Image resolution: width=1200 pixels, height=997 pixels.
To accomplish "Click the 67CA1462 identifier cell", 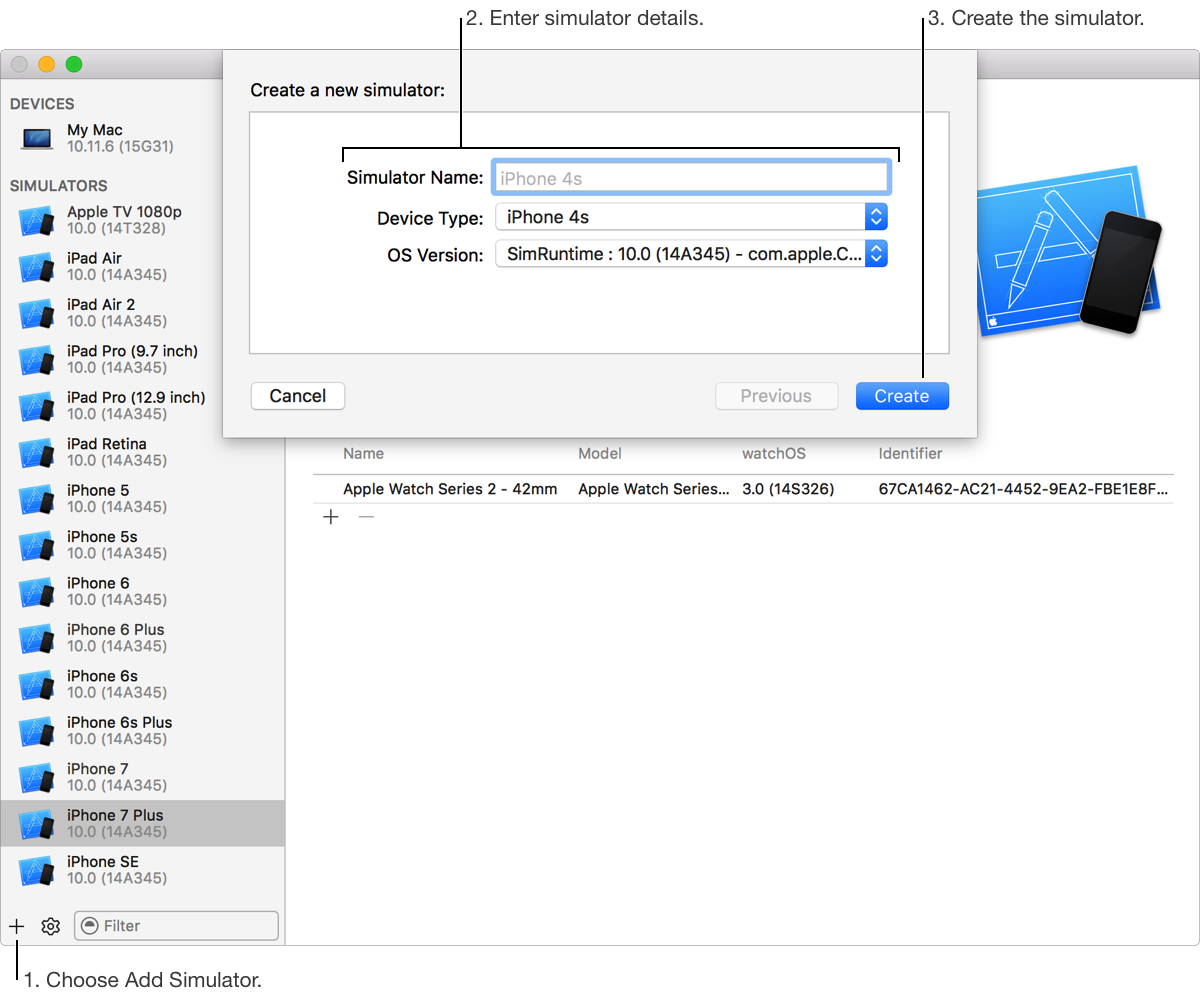I will pos(1023,489).
